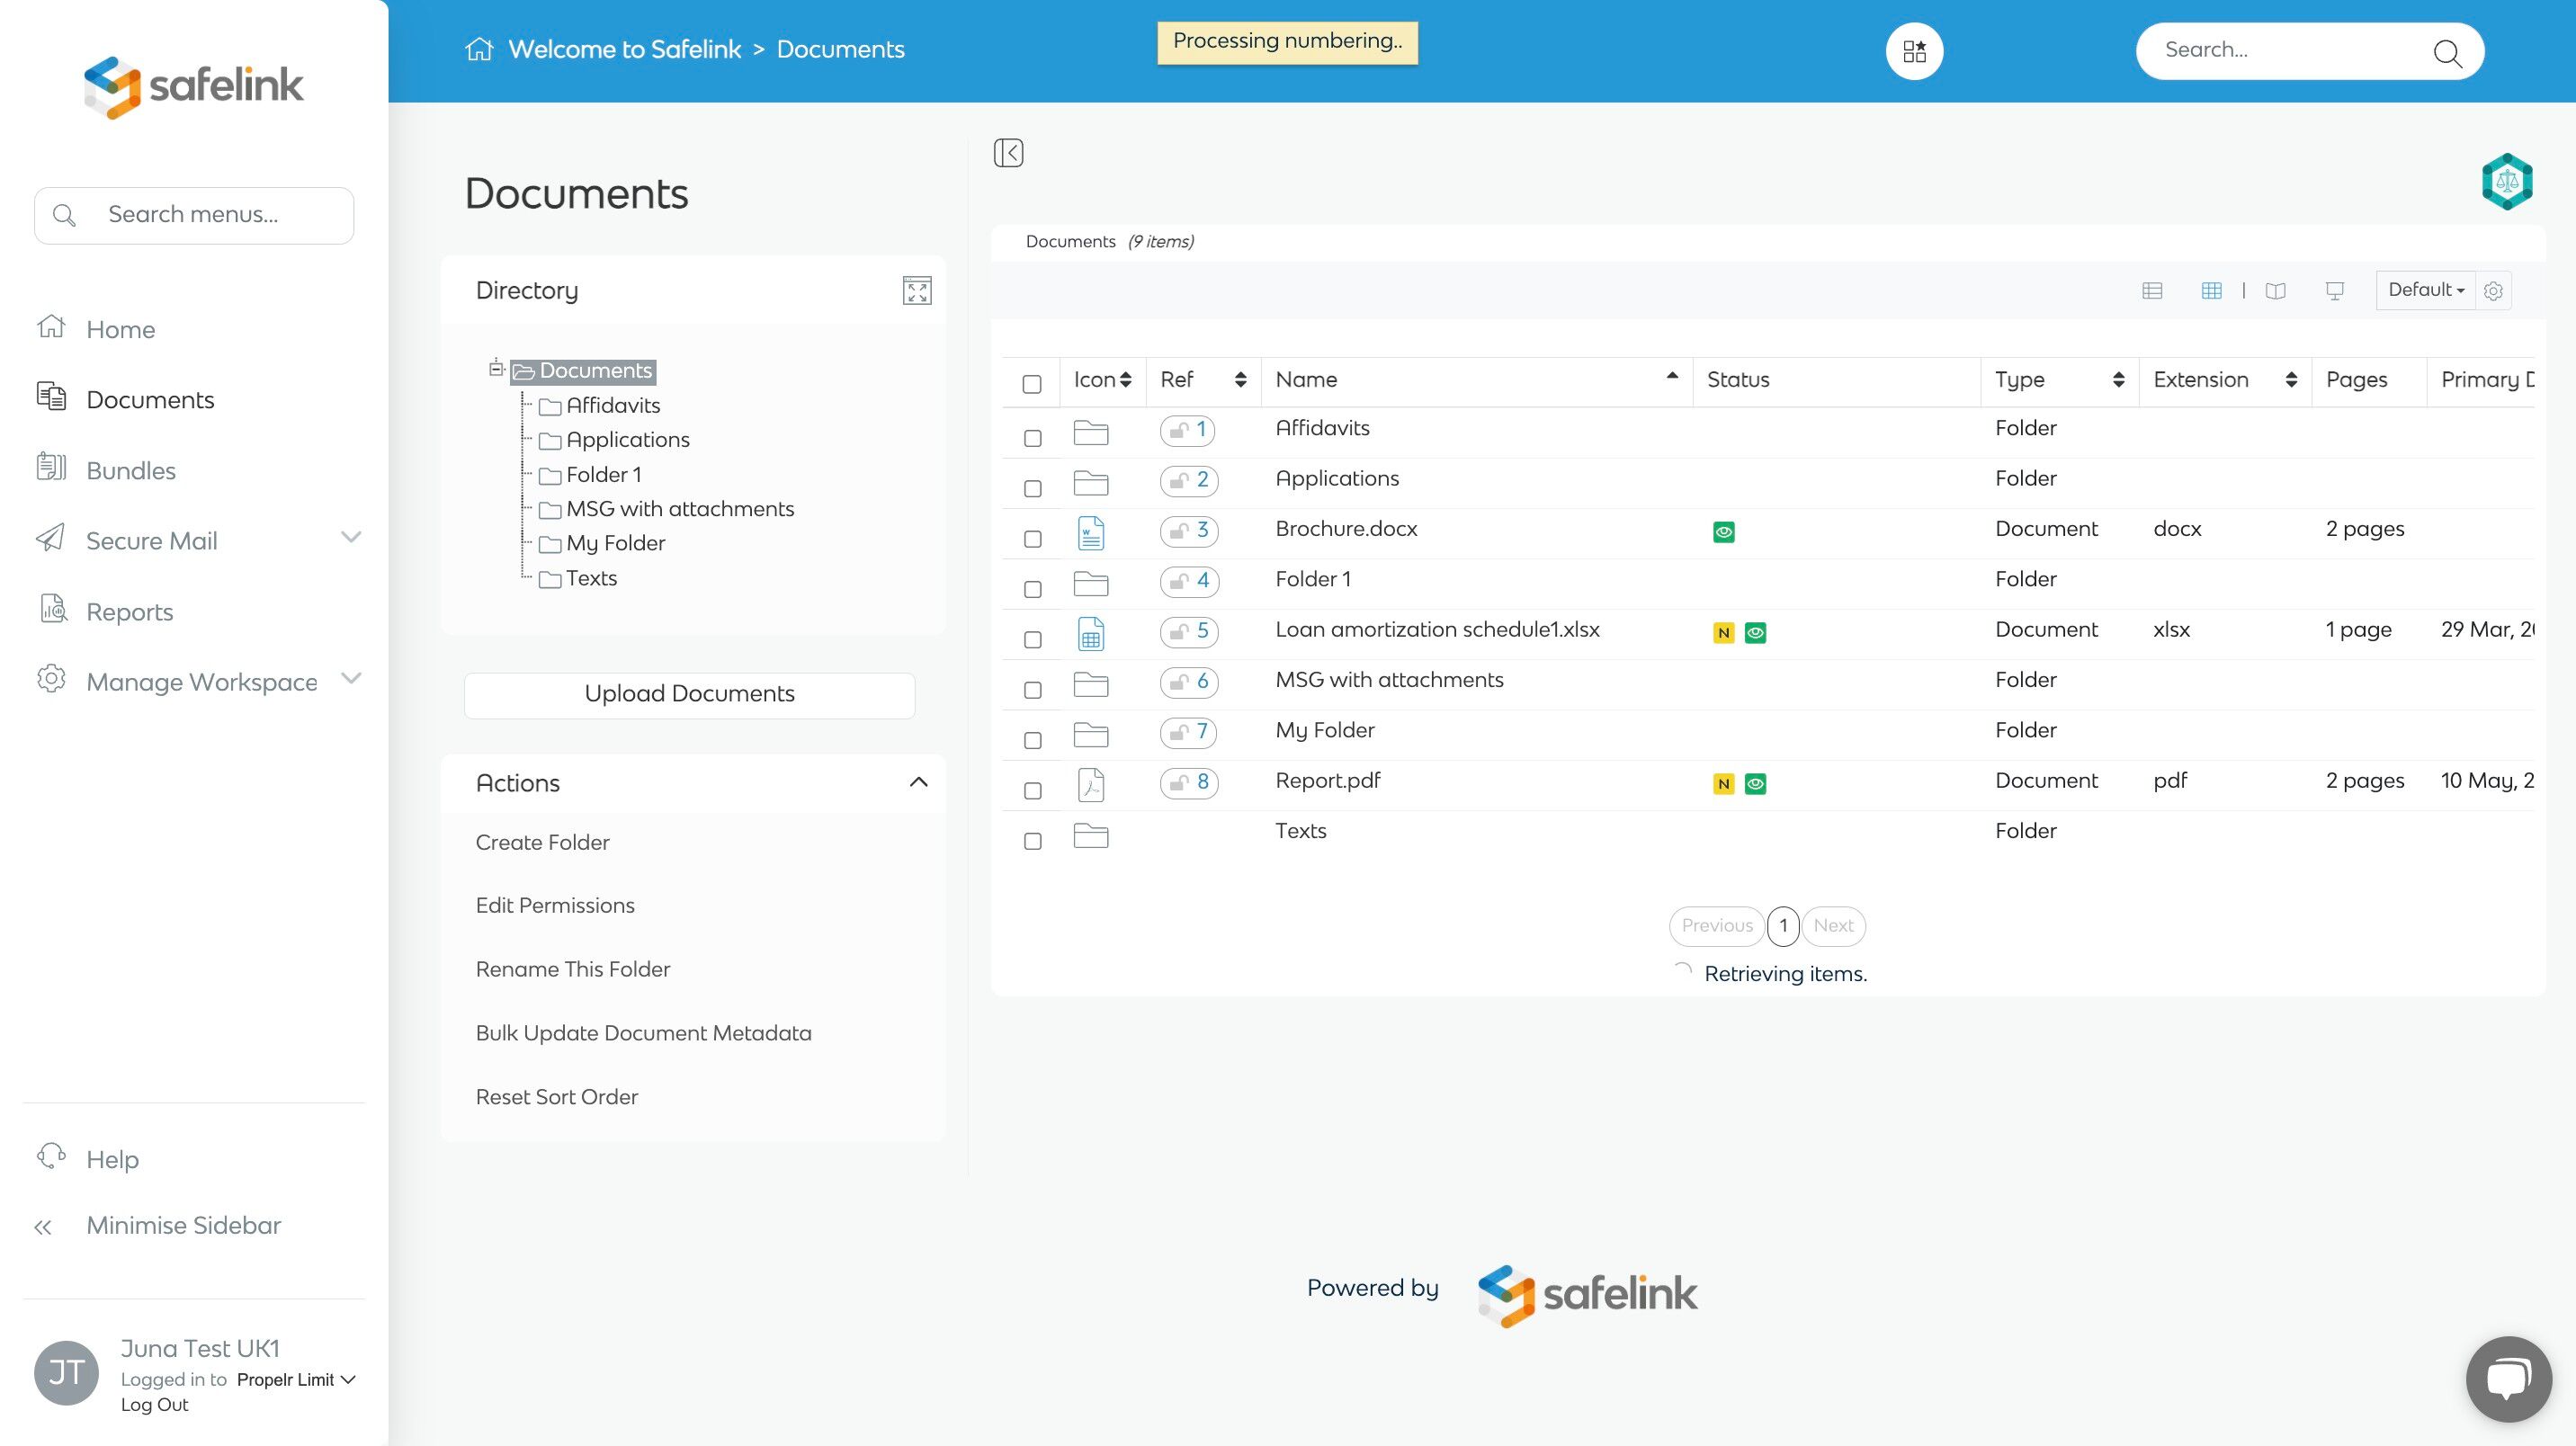
Task: Open view settings gear next to Default
Action: [2493, 291]
